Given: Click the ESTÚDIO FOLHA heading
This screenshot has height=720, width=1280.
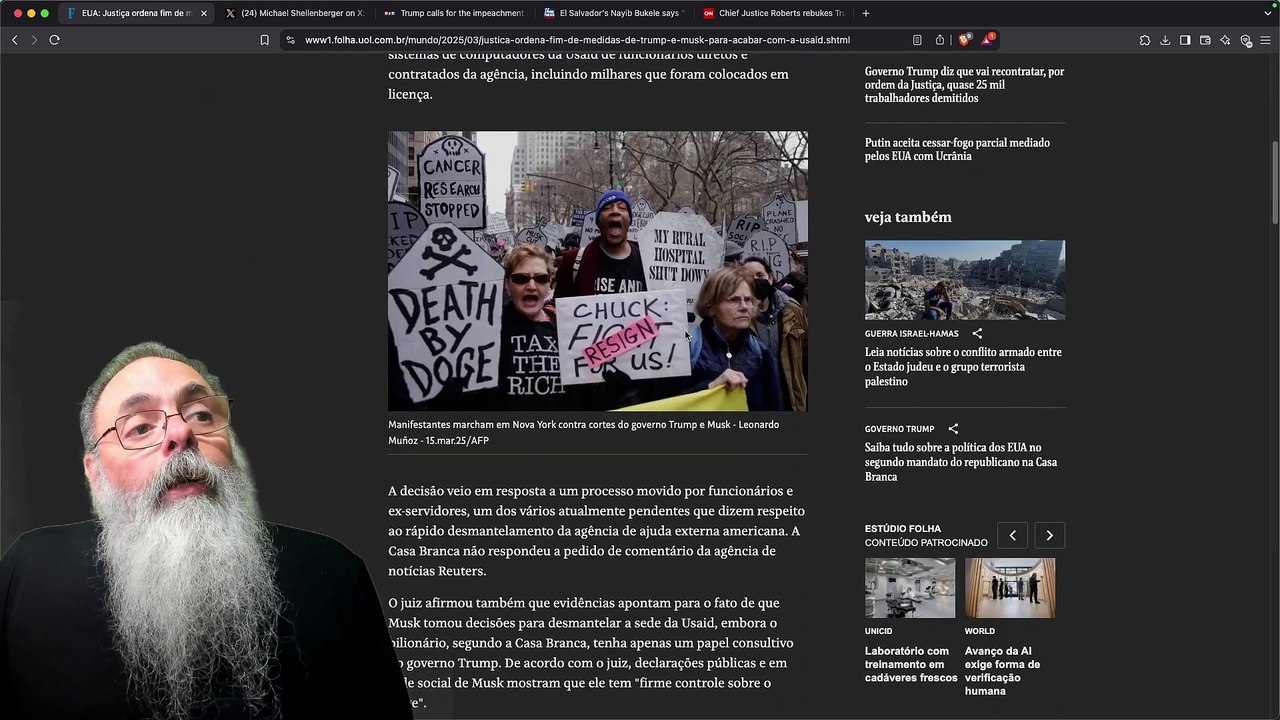Looking at the screenshot, I should pos(903,528).
